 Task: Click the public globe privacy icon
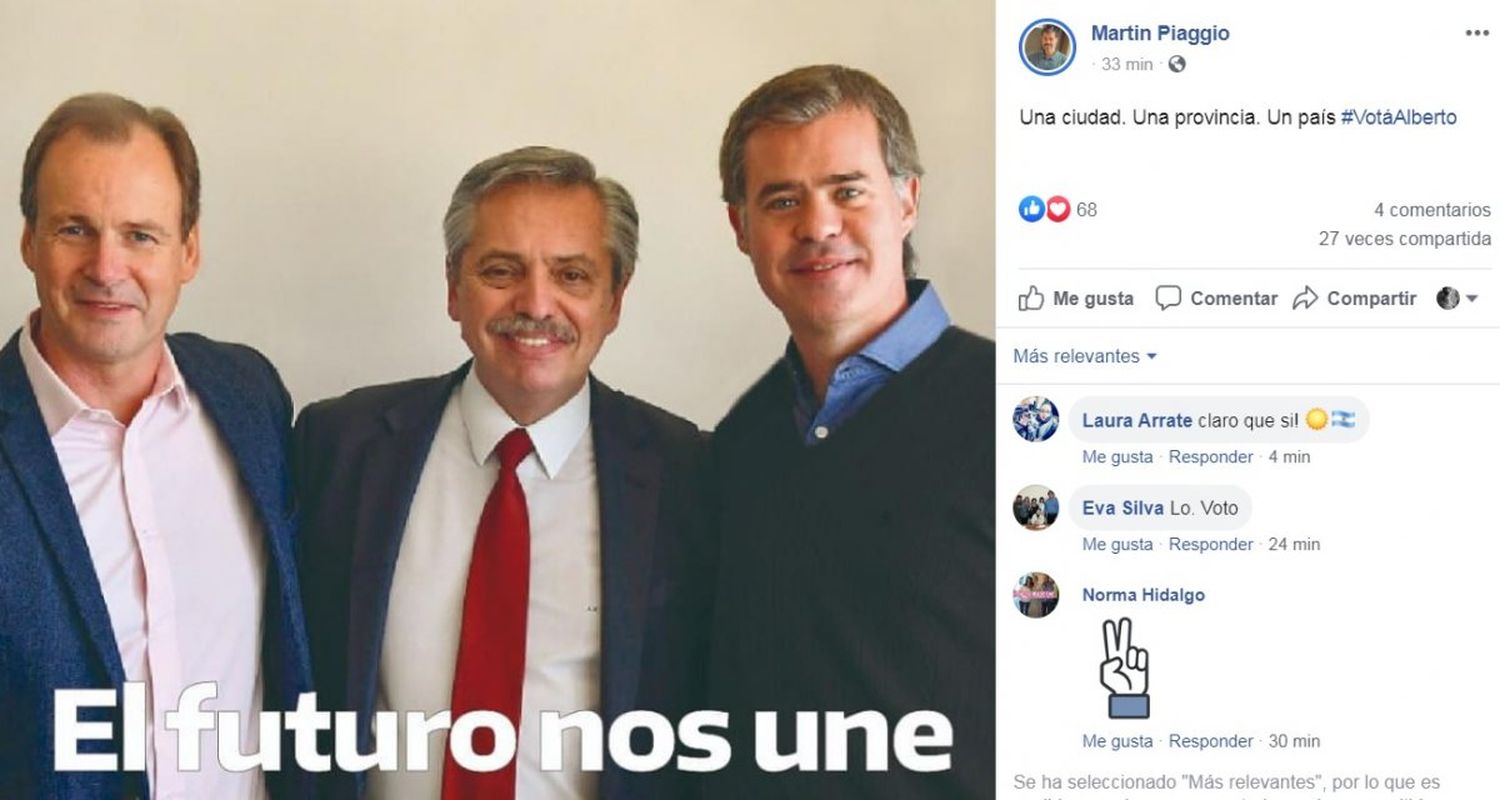tap(1177, 64)
